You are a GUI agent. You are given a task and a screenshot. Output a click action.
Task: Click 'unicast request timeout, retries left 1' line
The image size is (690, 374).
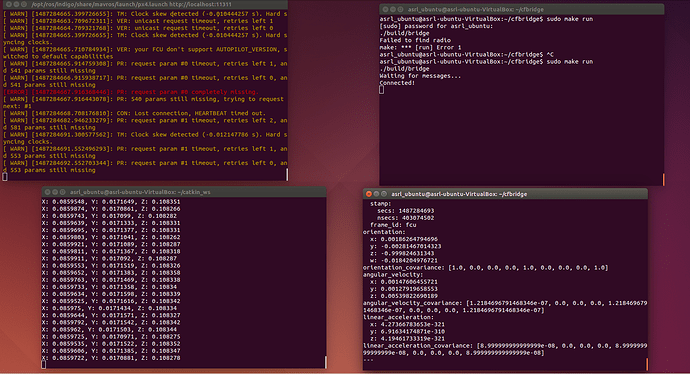(138, 21)
